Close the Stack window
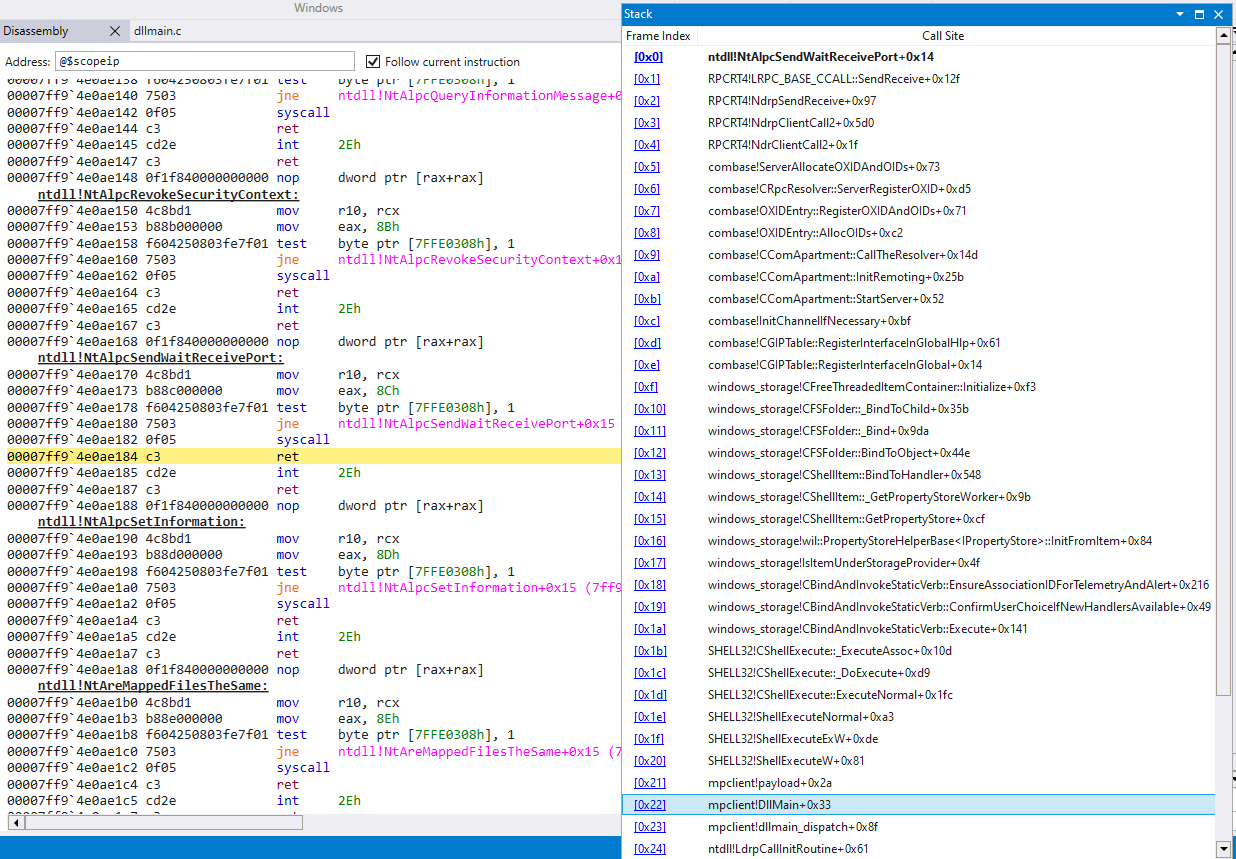This screenshot has width=1236, height=859. 1218,14
